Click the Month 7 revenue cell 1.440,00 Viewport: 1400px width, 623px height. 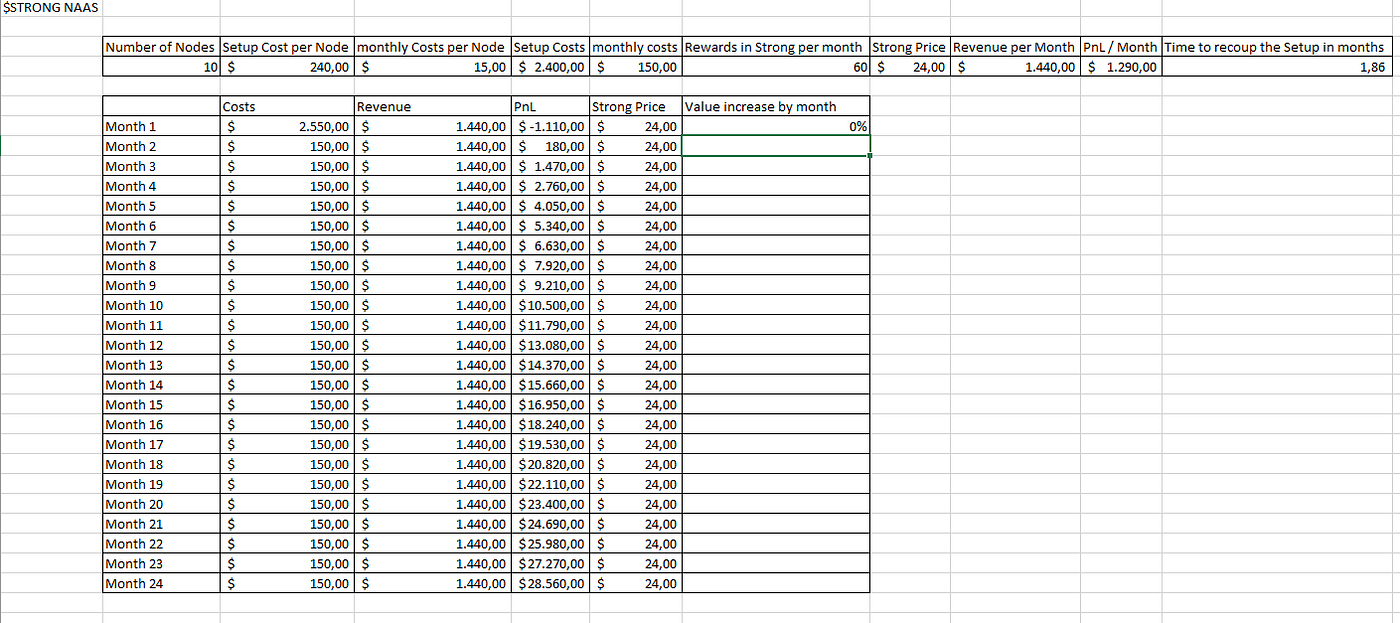[x=432, y=245]
